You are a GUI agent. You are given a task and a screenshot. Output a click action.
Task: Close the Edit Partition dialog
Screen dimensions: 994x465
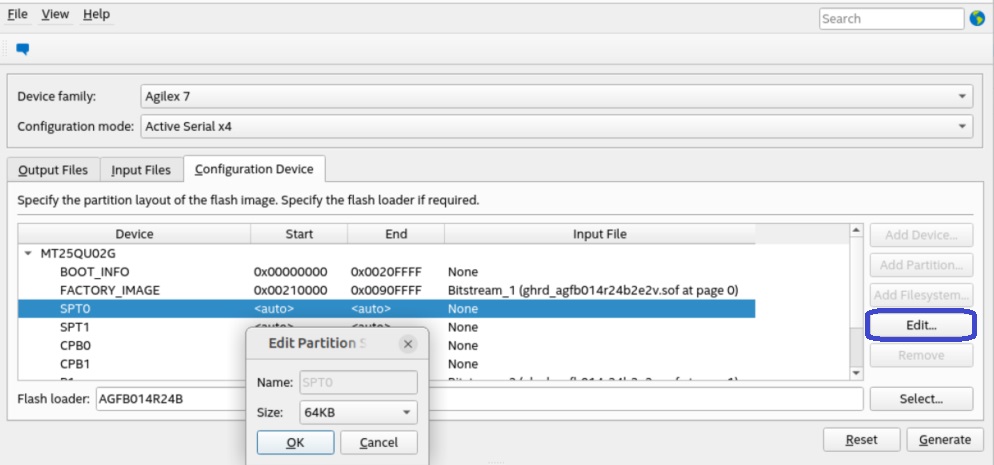[x=407, y=343]
